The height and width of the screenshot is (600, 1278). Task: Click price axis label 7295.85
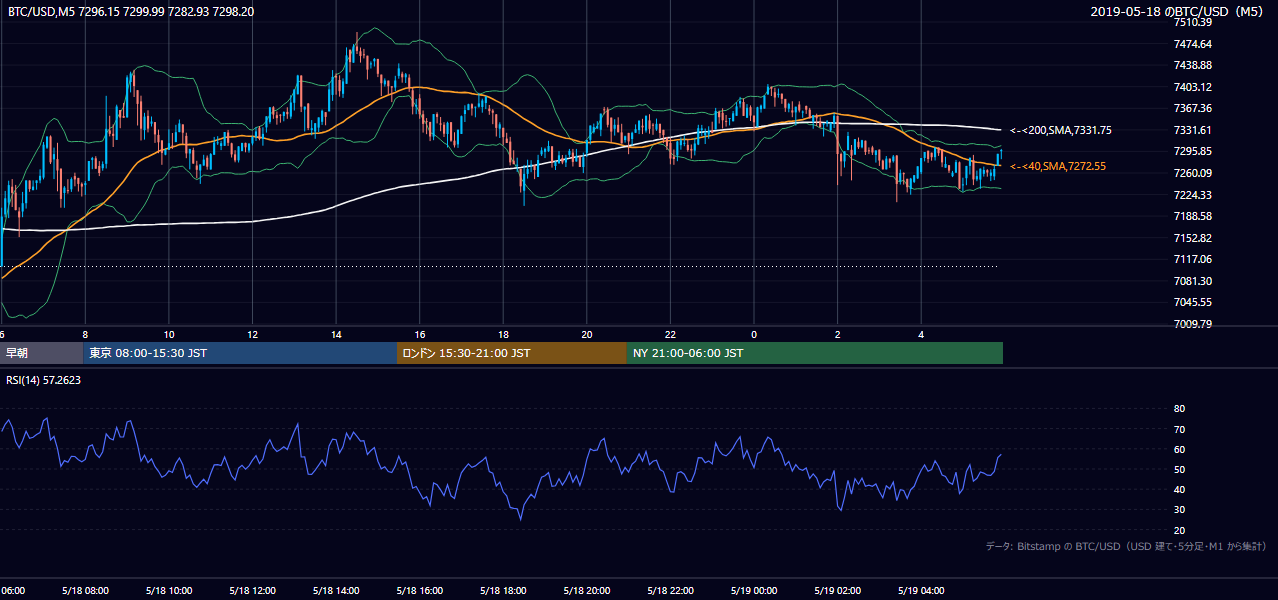pos(1192,151)
